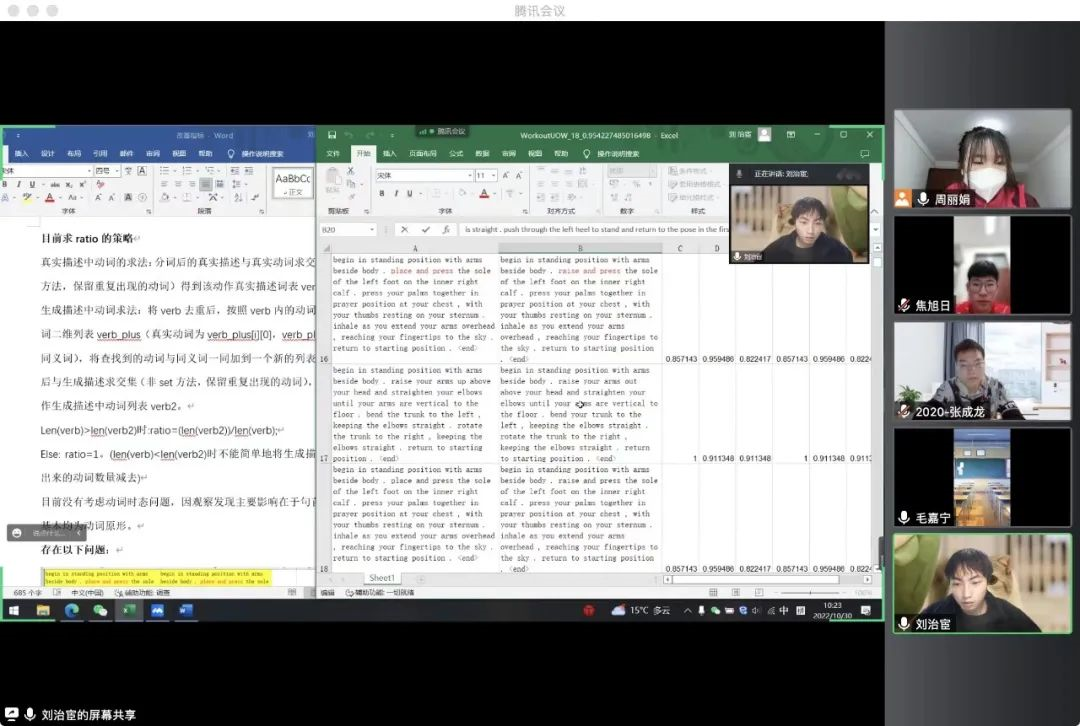
Task: Expand the Excel font size dropdown
Action: [492, 175]
